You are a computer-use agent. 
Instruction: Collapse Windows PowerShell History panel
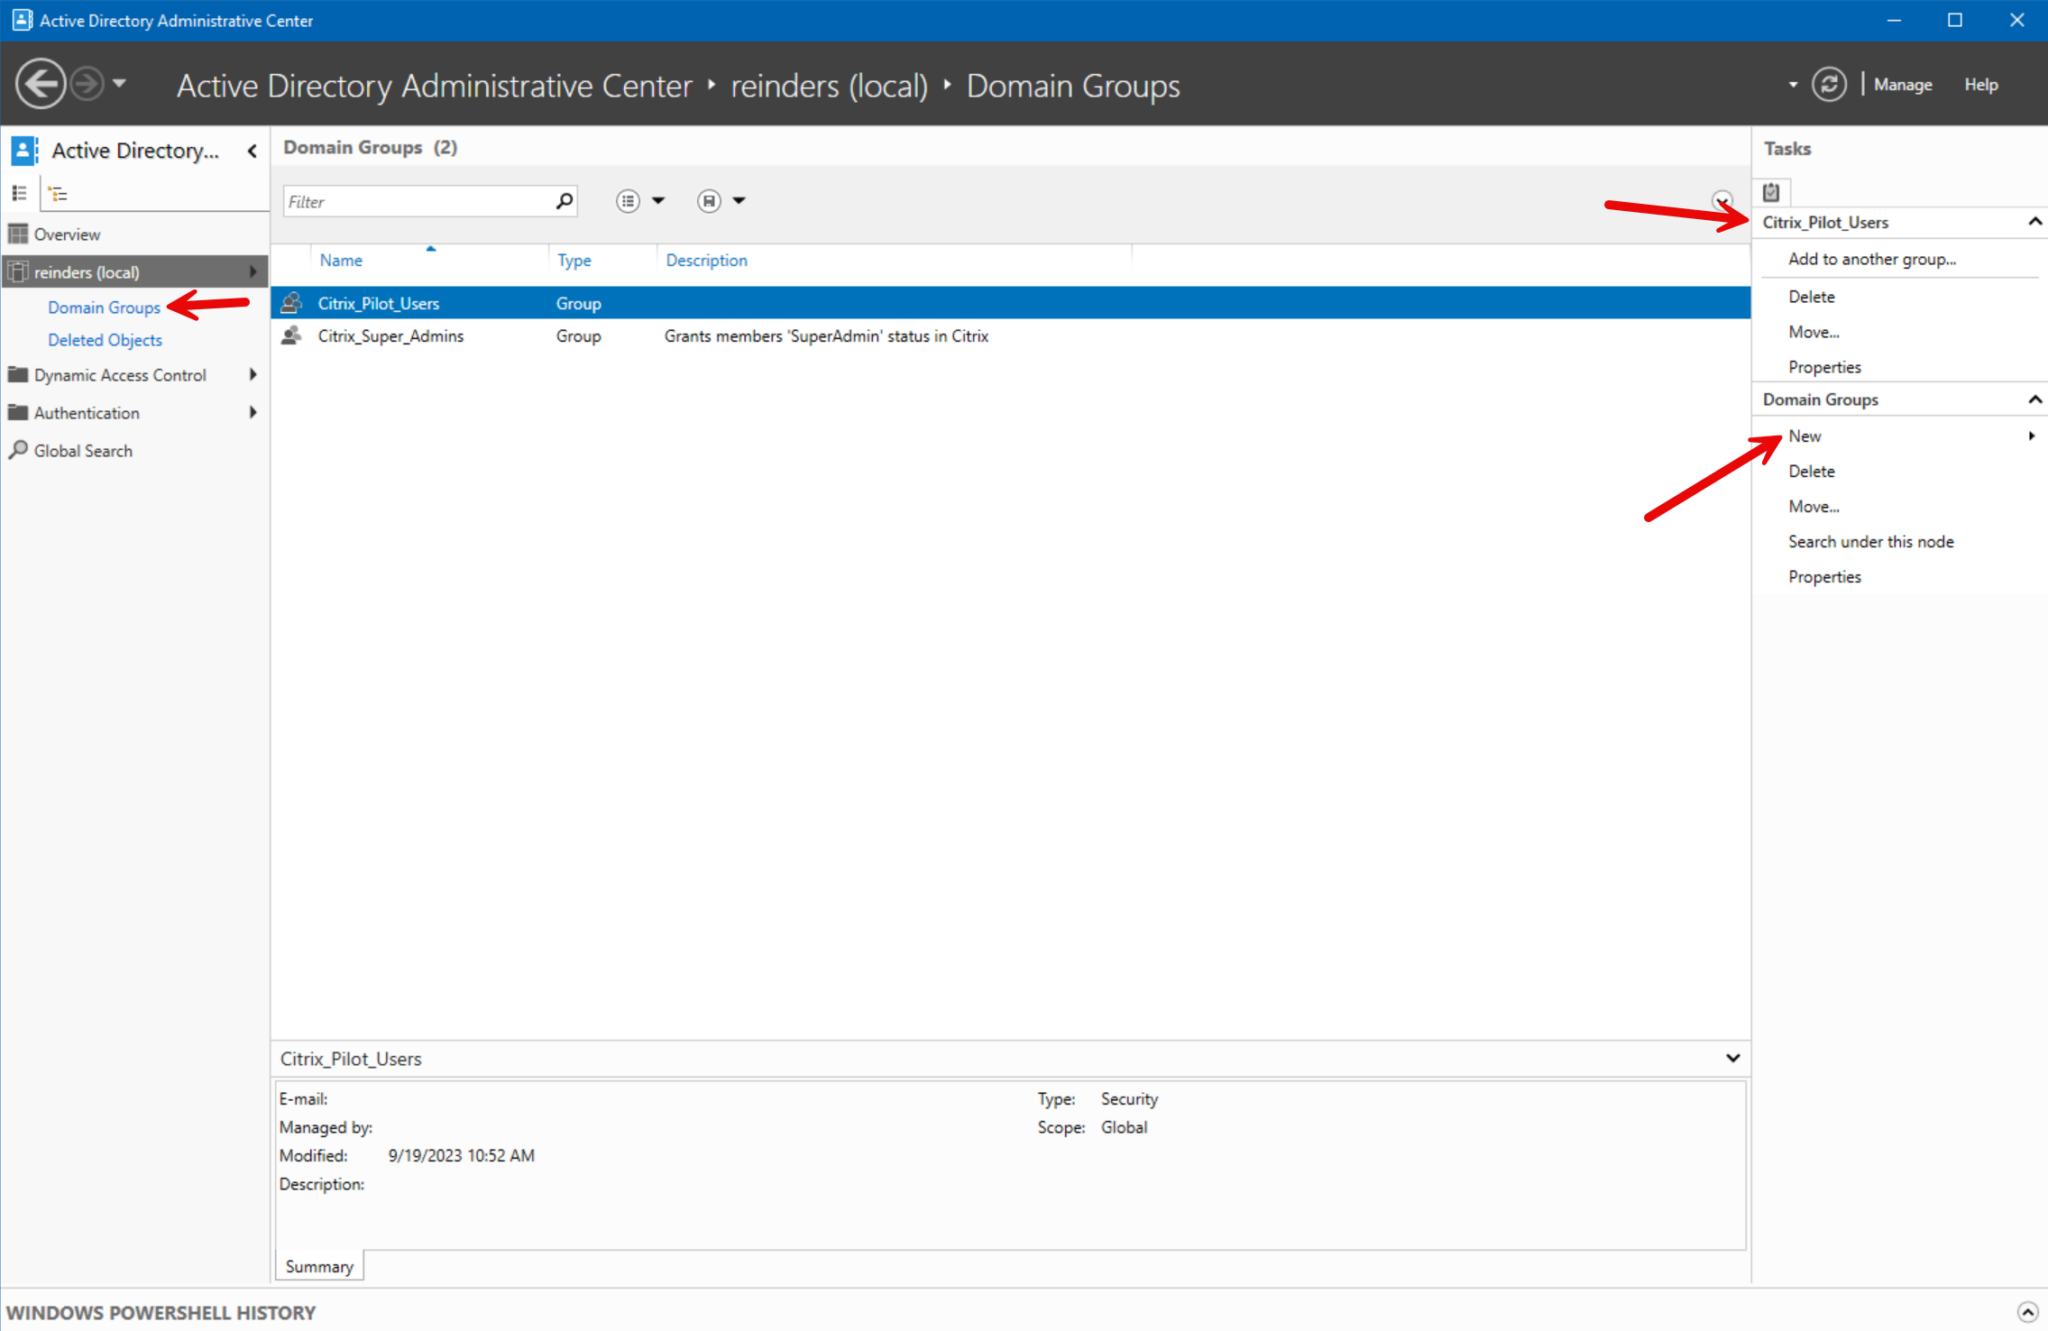(2029, 1311)
